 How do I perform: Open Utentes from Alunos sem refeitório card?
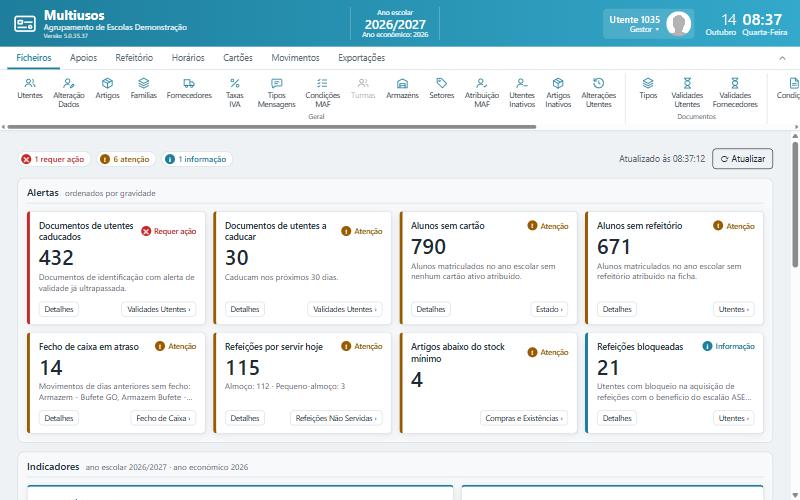(x=733, y=309)
